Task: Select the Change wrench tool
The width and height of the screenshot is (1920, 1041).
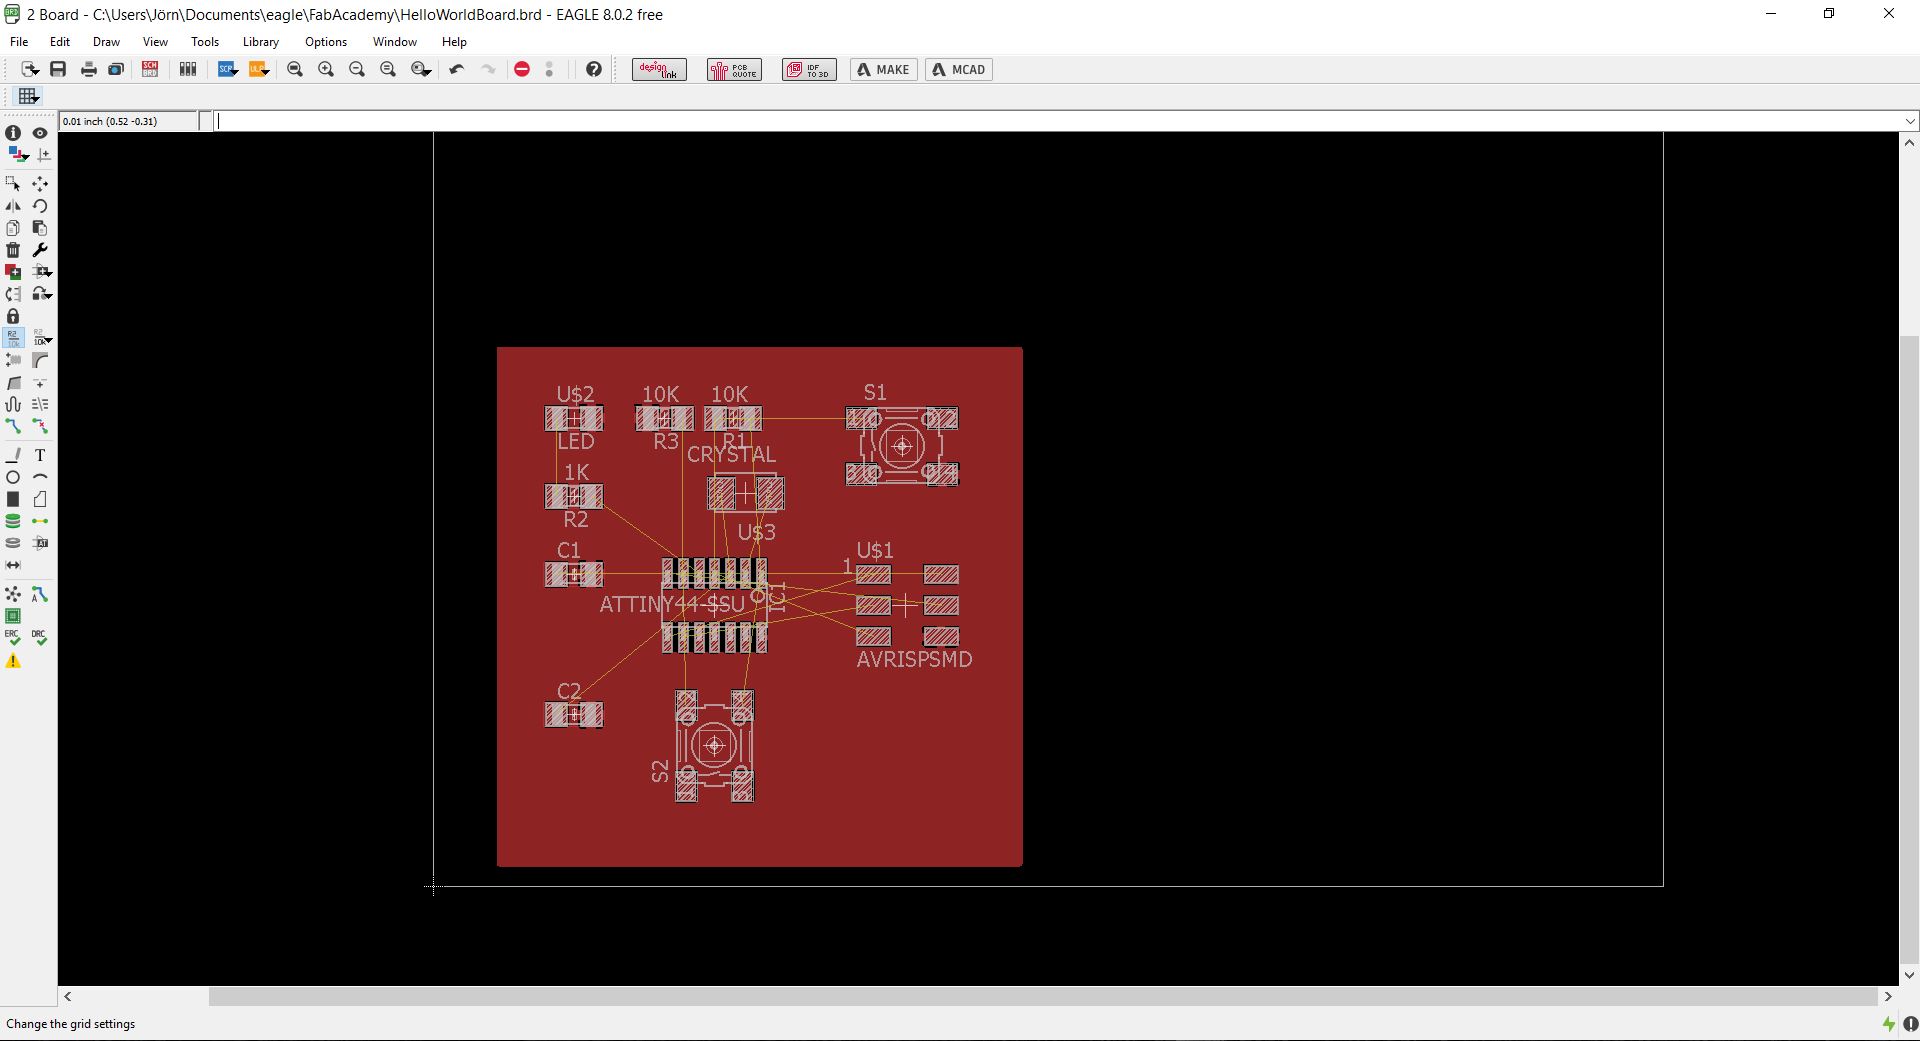Action: point(40,250)
